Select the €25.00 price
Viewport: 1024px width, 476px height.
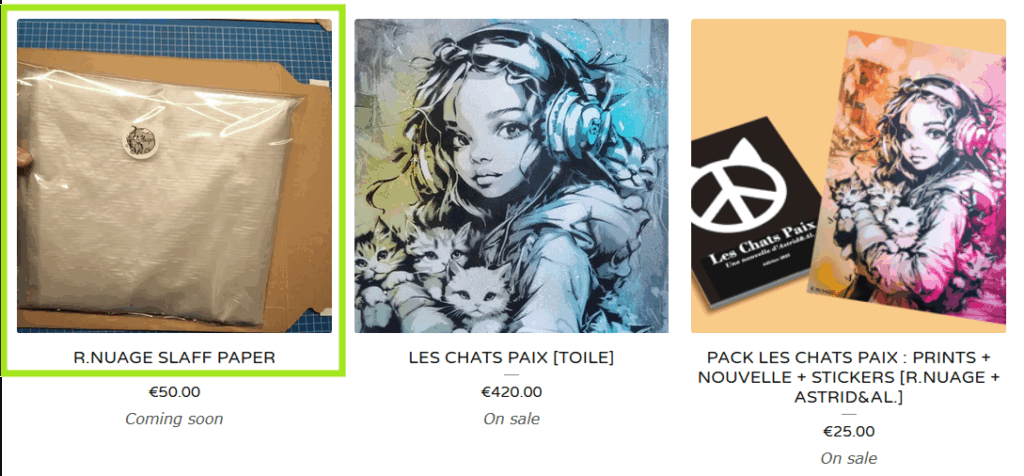848,432
